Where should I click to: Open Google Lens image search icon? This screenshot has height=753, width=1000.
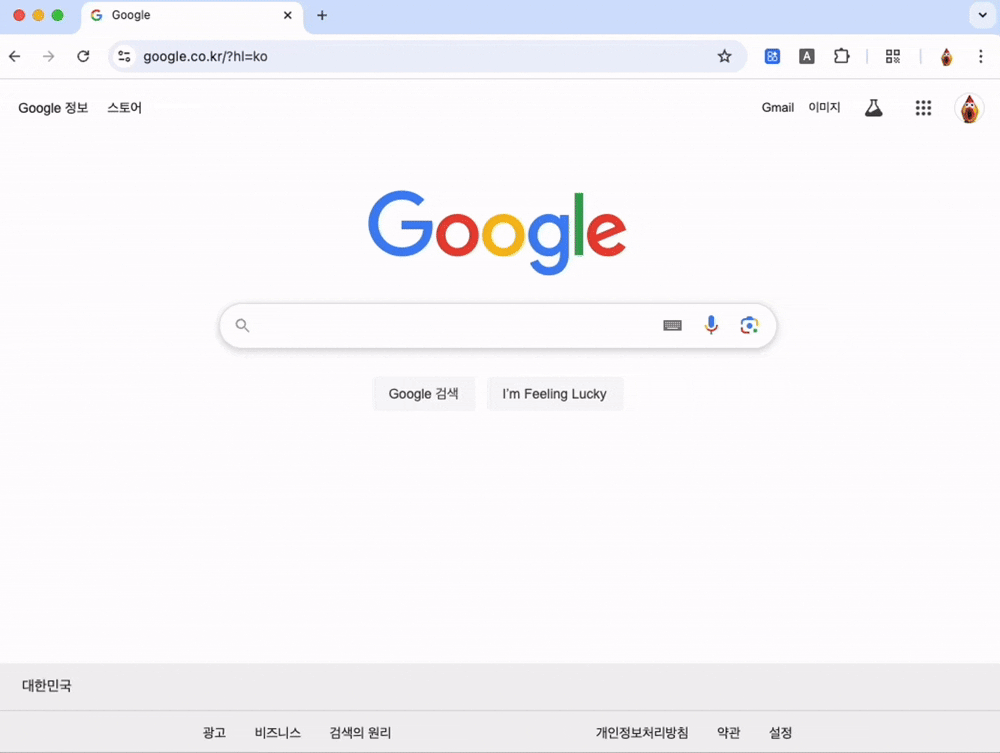749,325
